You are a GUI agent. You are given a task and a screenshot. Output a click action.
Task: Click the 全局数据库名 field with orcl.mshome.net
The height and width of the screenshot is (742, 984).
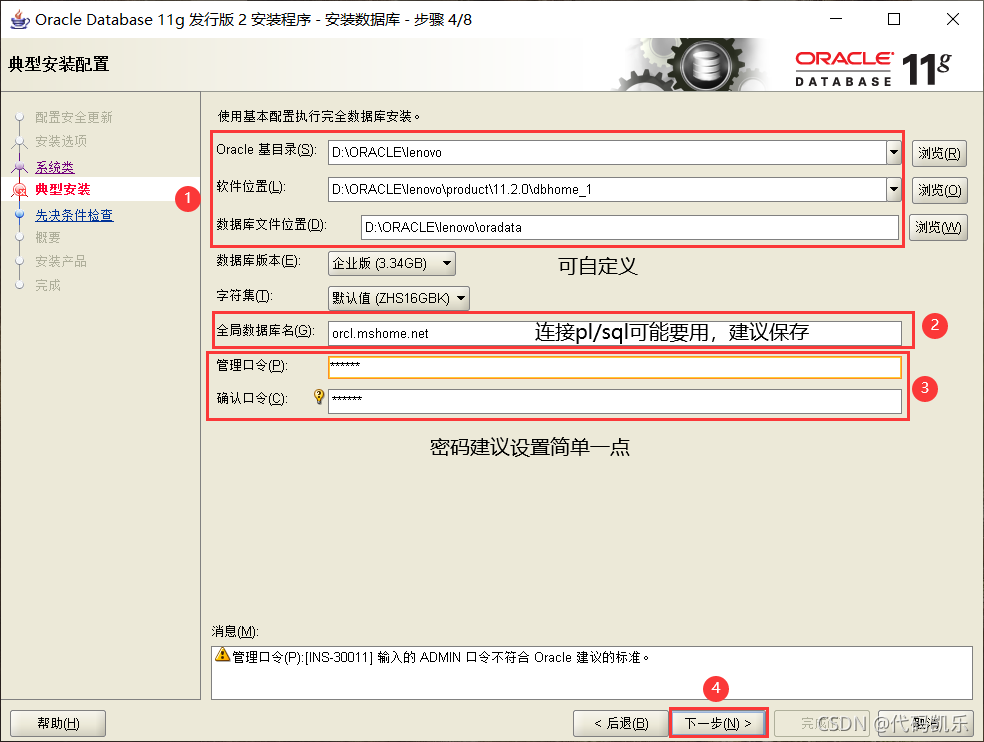click(x=614, y=333)
